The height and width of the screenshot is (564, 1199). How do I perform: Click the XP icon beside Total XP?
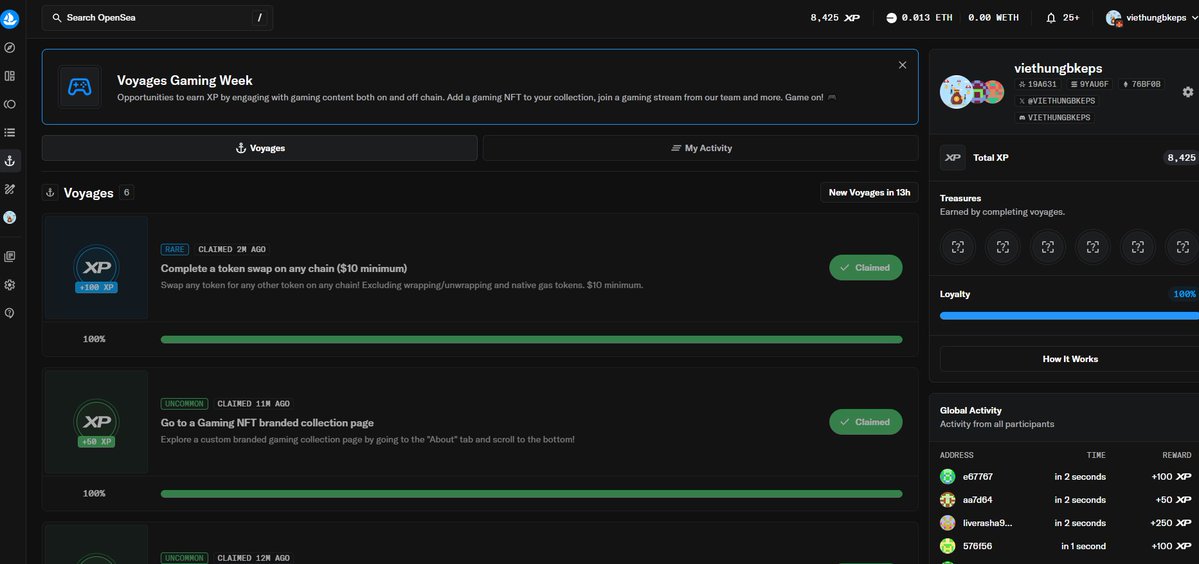[953, 157]
